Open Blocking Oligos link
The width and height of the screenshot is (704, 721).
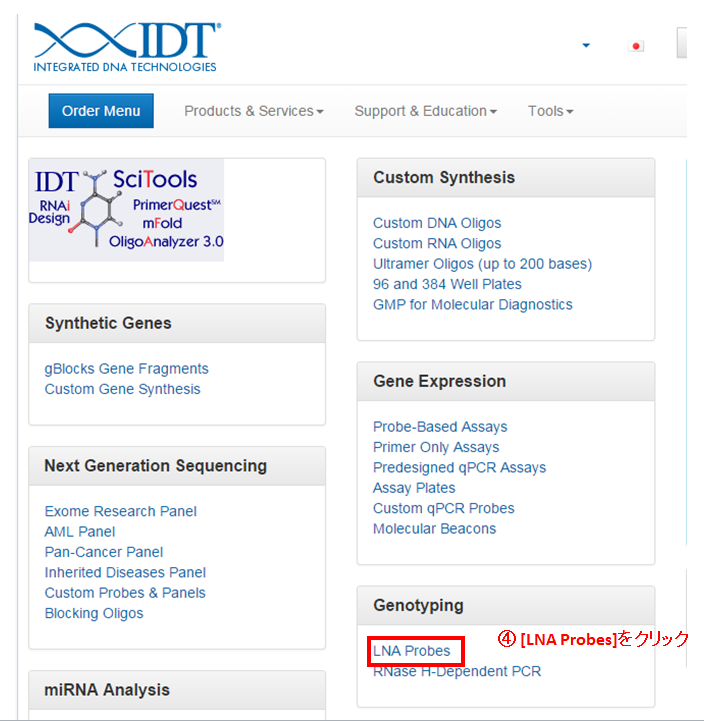point(94,613)
